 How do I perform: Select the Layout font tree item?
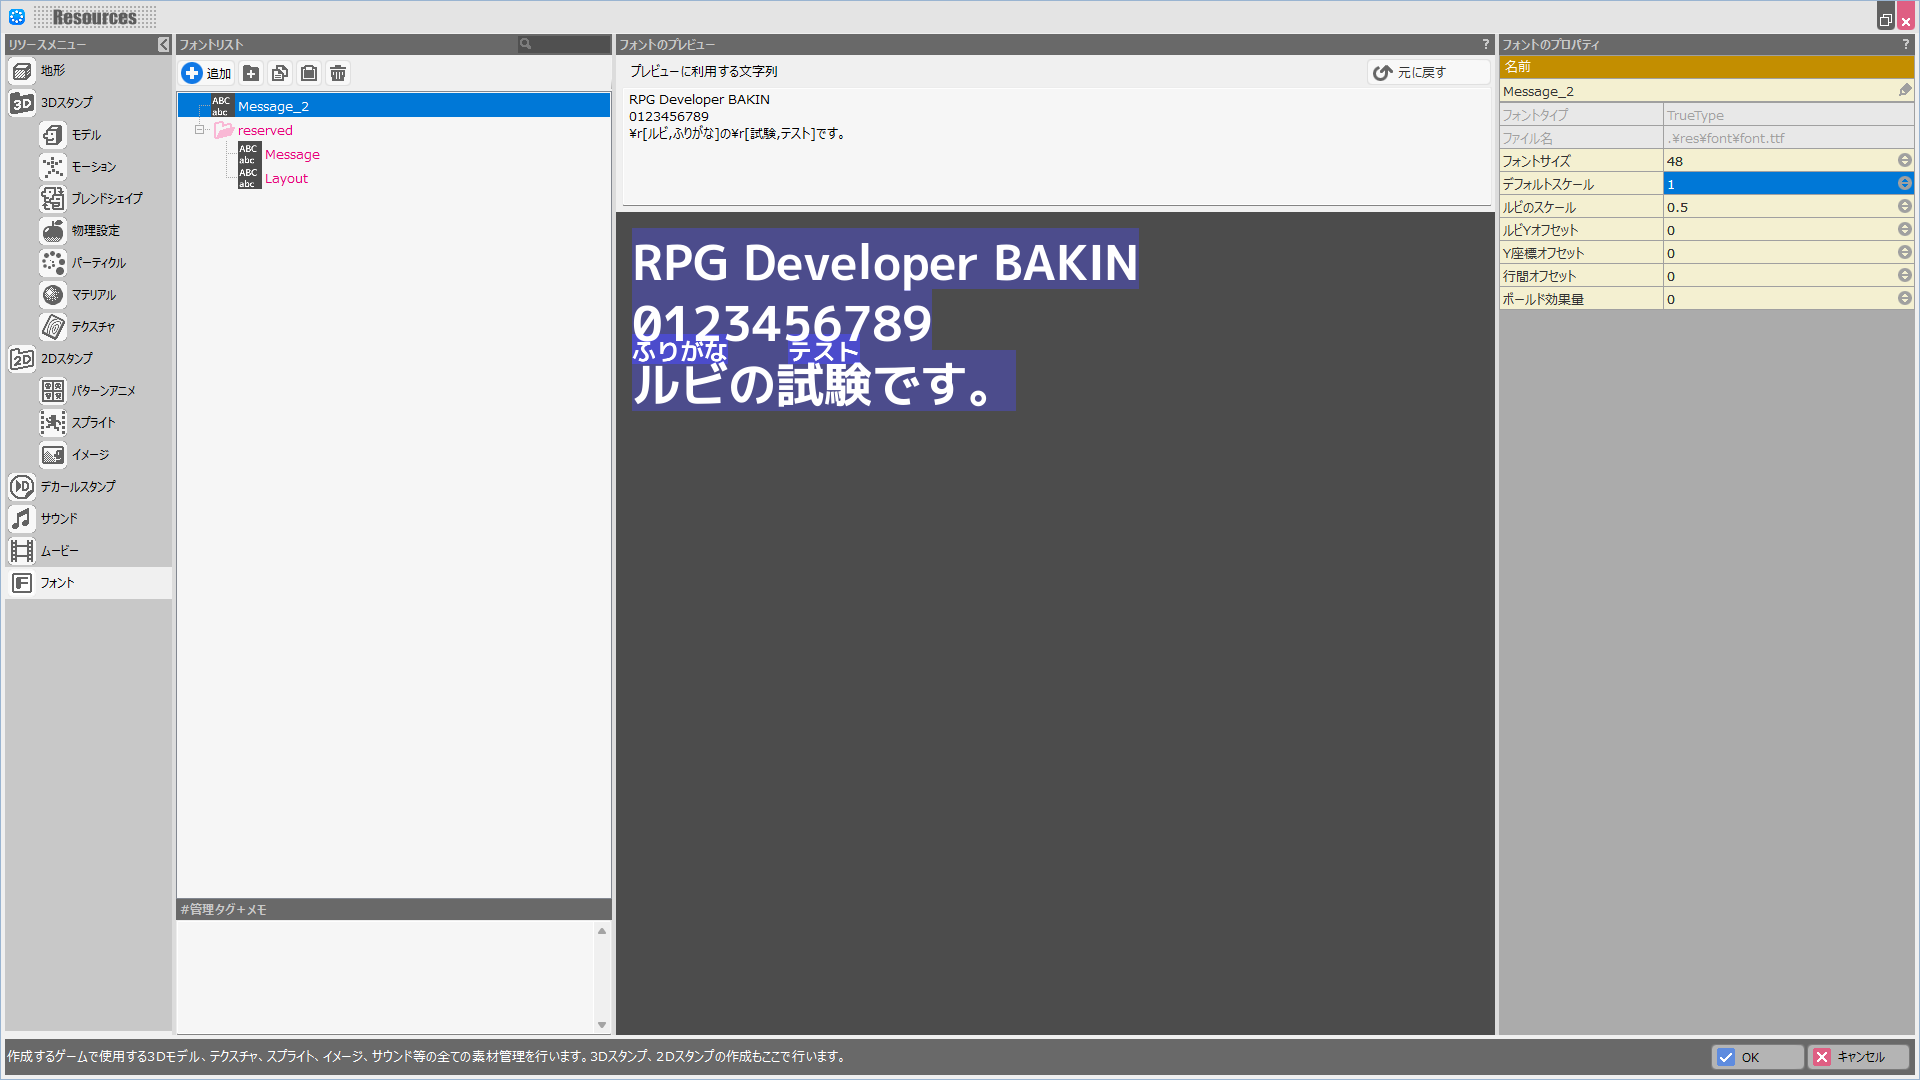pos(286,179)
